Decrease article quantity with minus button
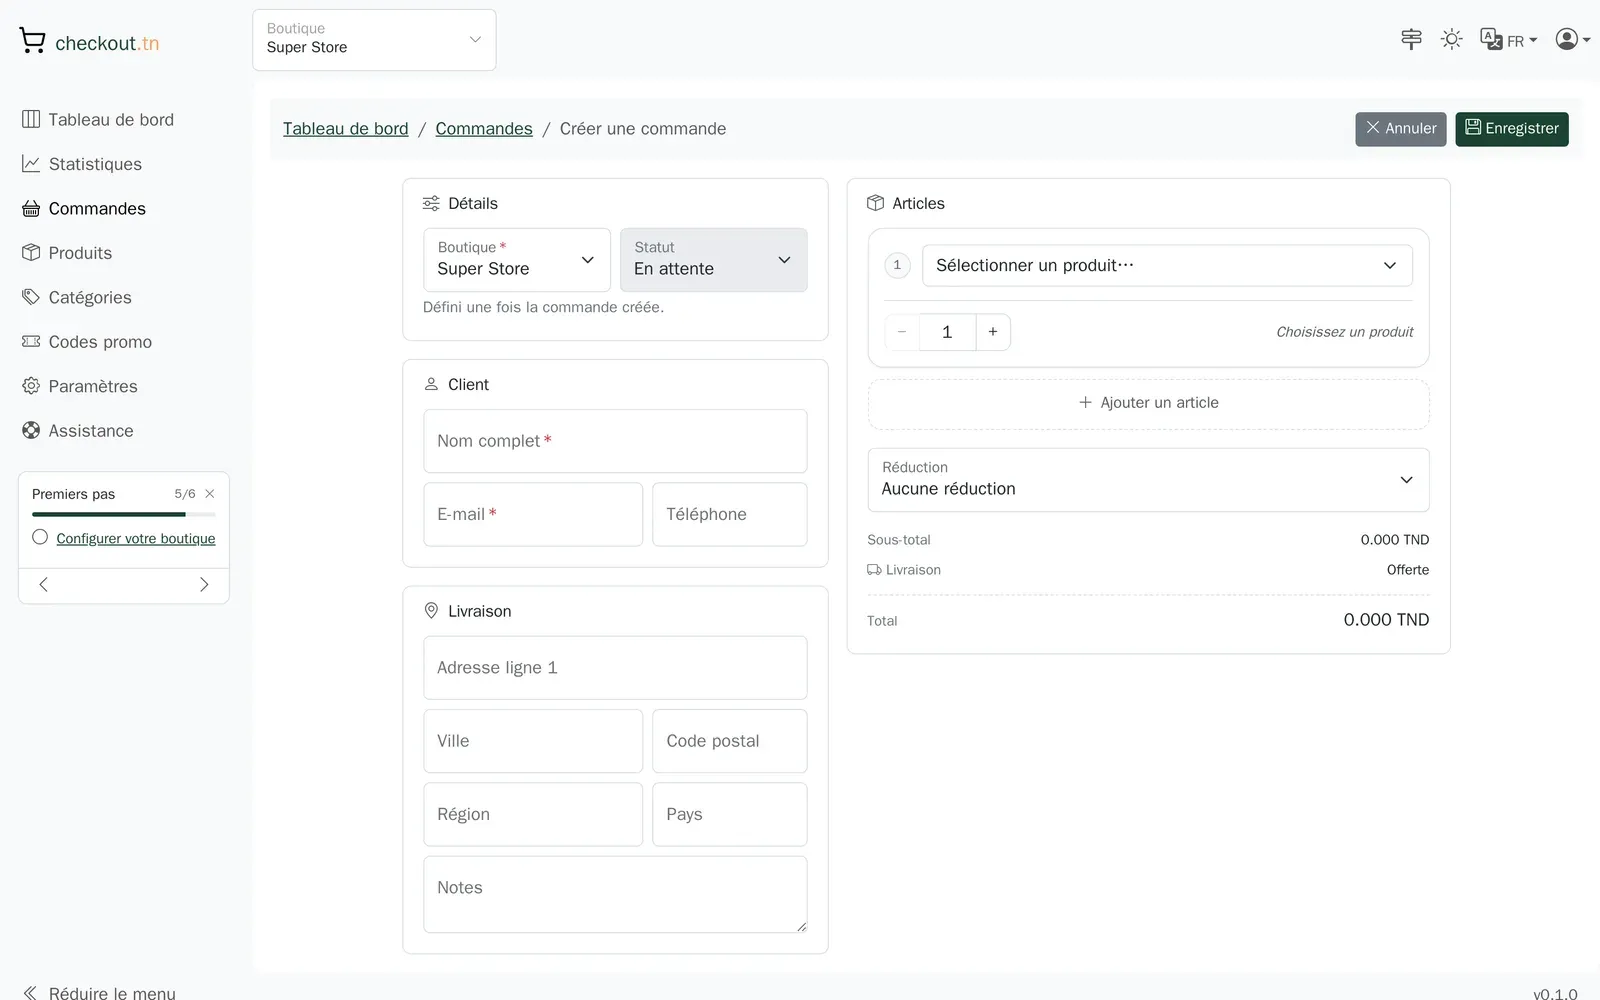The height and width of the screenshot is (1000, 1600). (x=902, y=332)
